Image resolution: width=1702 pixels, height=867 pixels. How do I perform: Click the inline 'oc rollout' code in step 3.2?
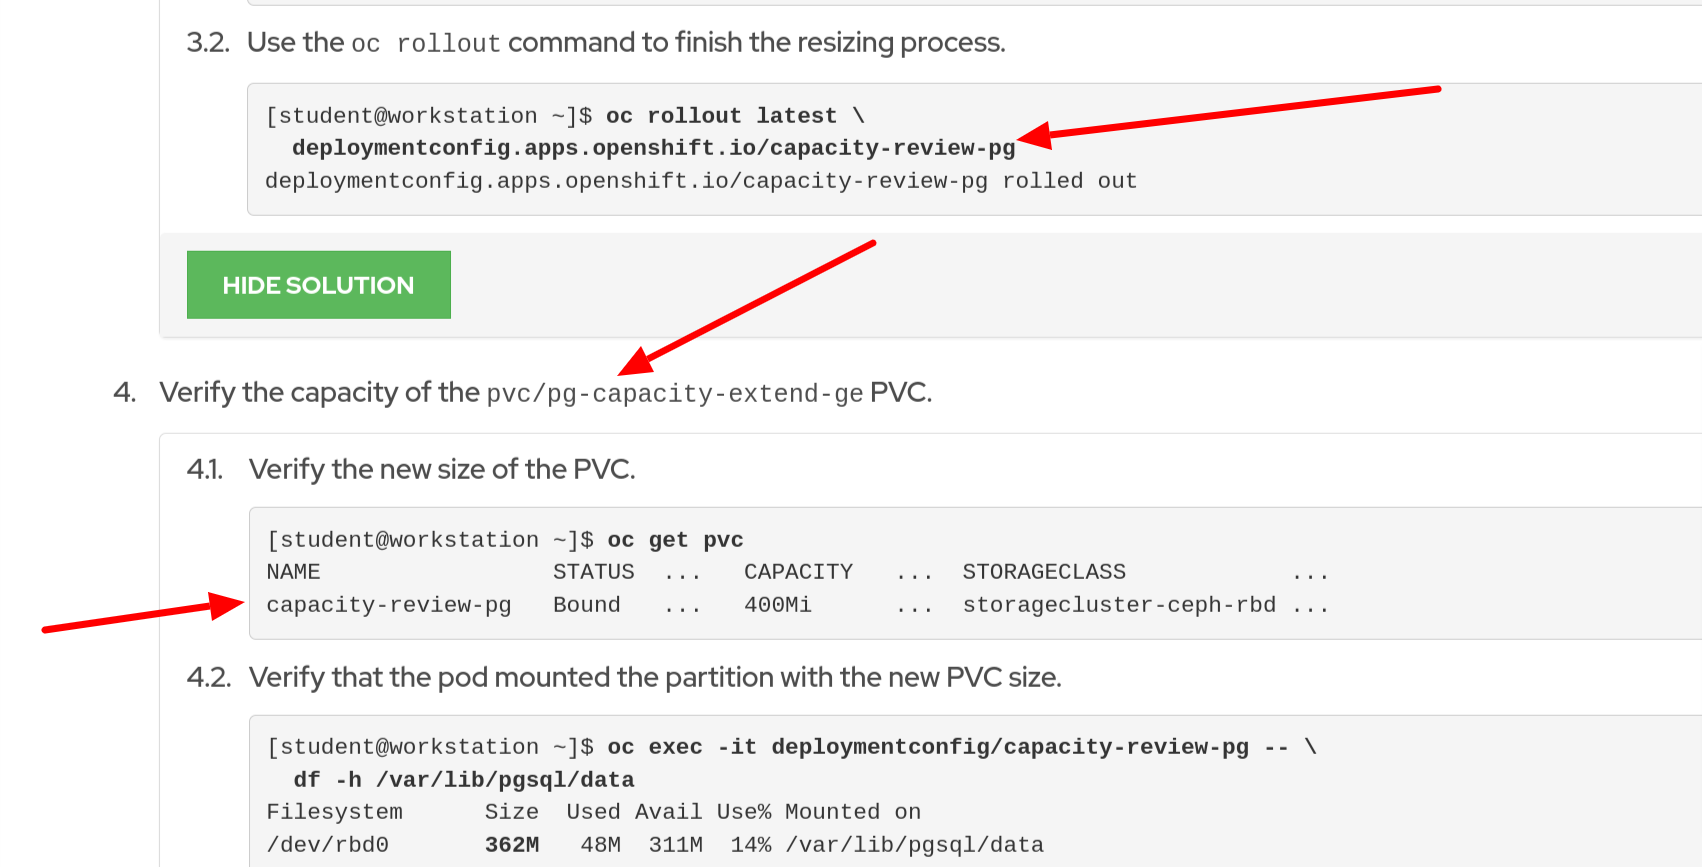425,44
